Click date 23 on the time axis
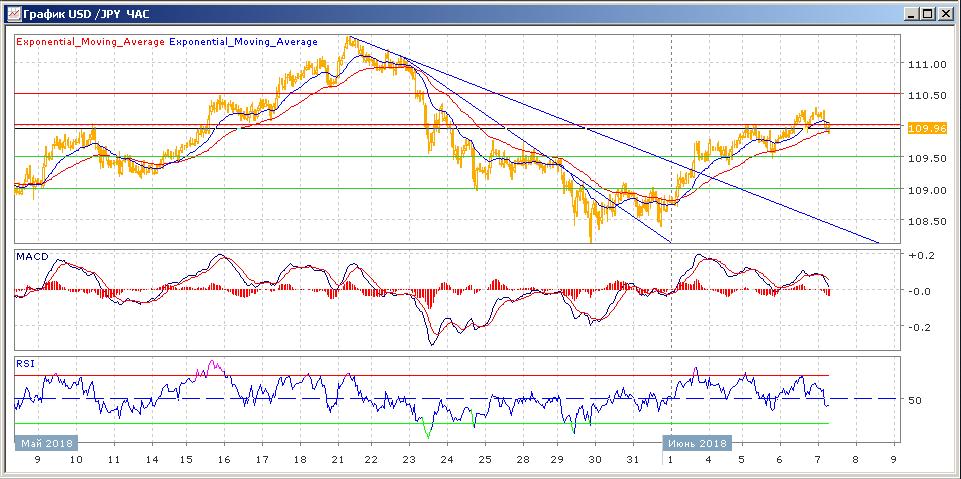 (x=408, y=461)
